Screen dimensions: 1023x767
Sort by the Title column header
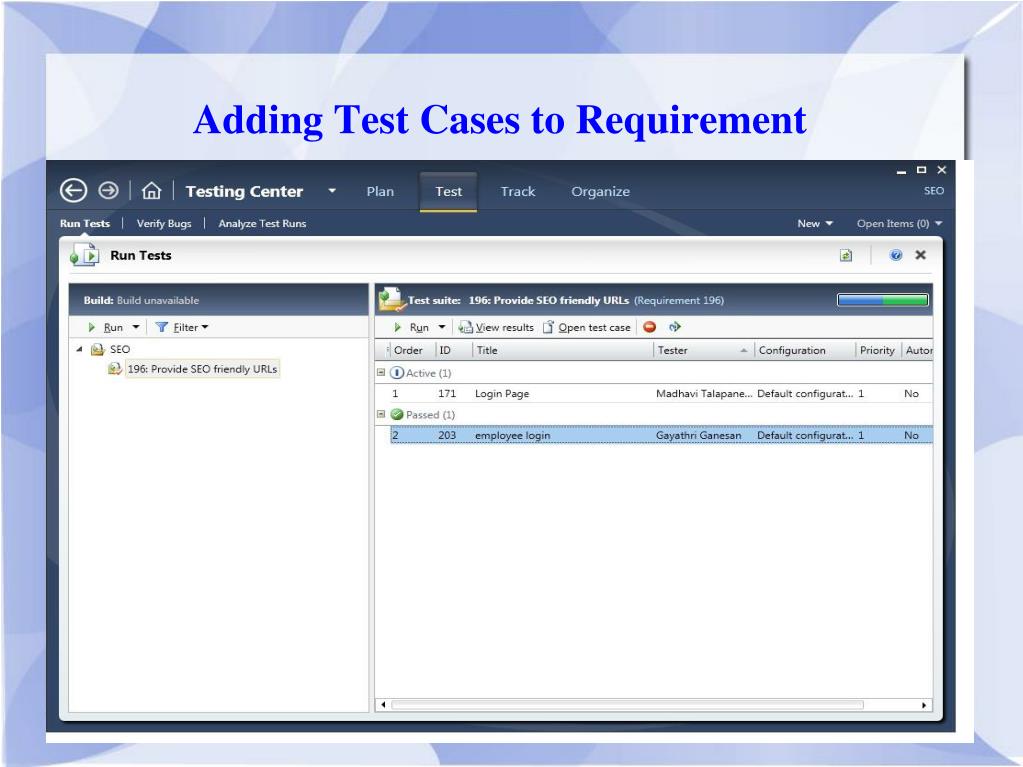click(562, 350)
